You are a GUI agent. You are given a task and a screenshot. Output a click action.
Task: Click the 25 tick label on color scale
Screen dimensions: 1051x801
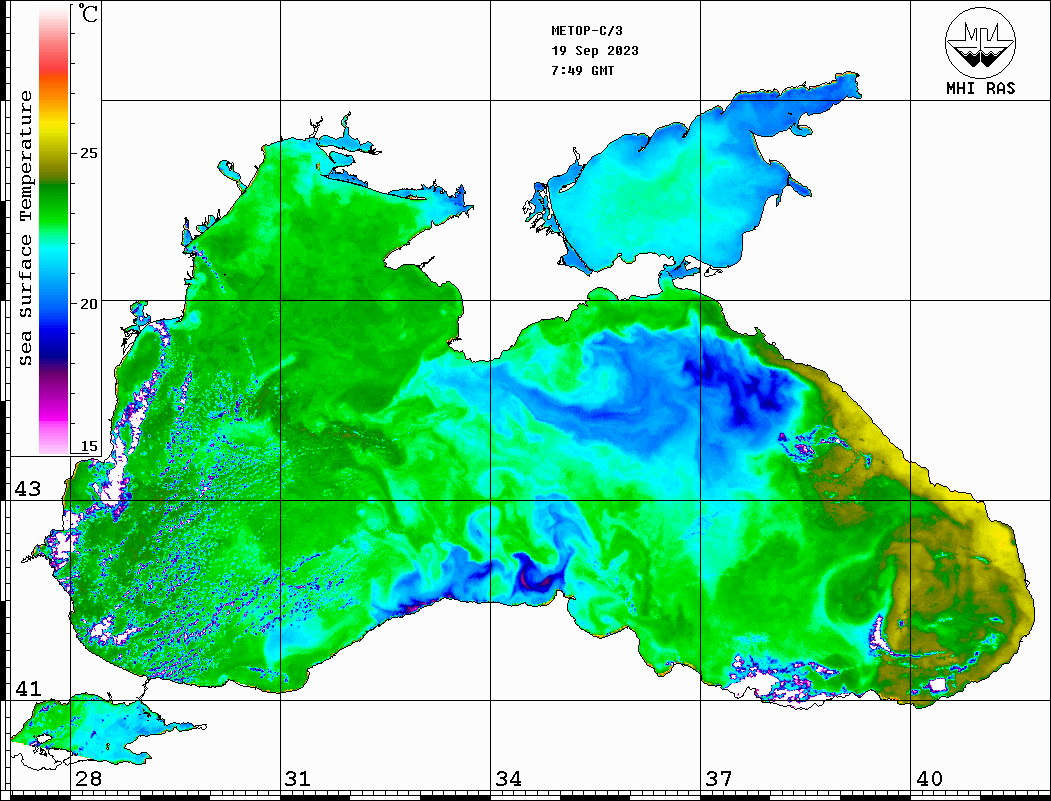tap(88, 153)
